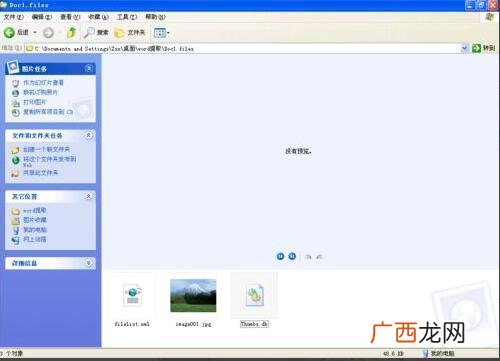500x361 pixels.
Task: Open the Back history dropdown arrow
Action: click(35, 33)
